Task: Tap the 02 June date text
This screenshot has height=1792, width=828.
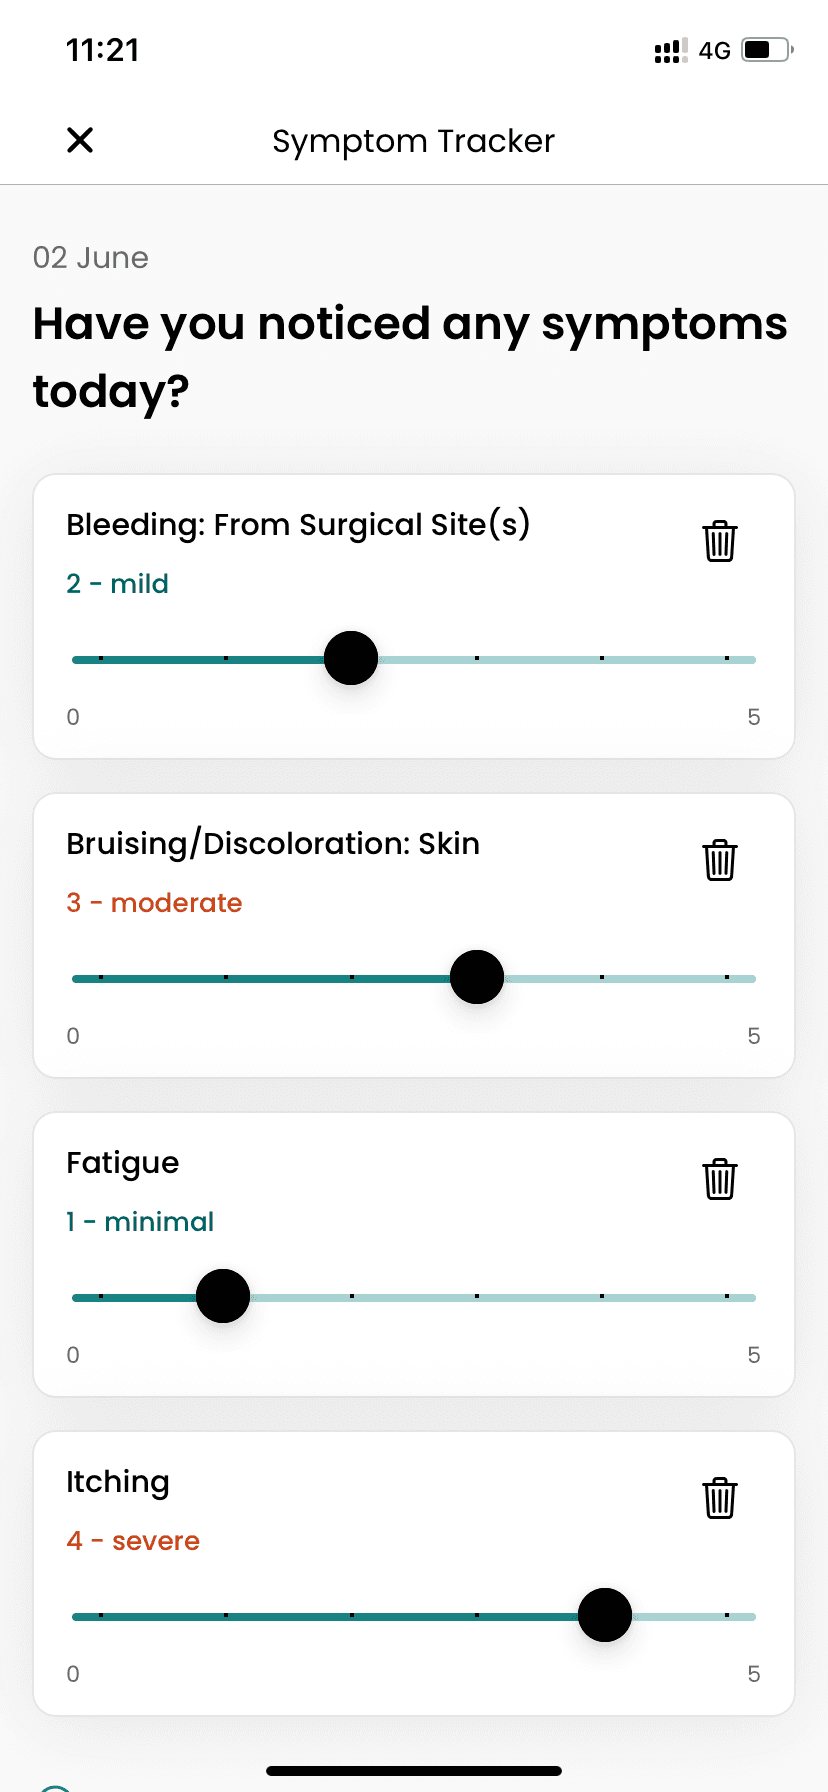Action: click(91, 258)
